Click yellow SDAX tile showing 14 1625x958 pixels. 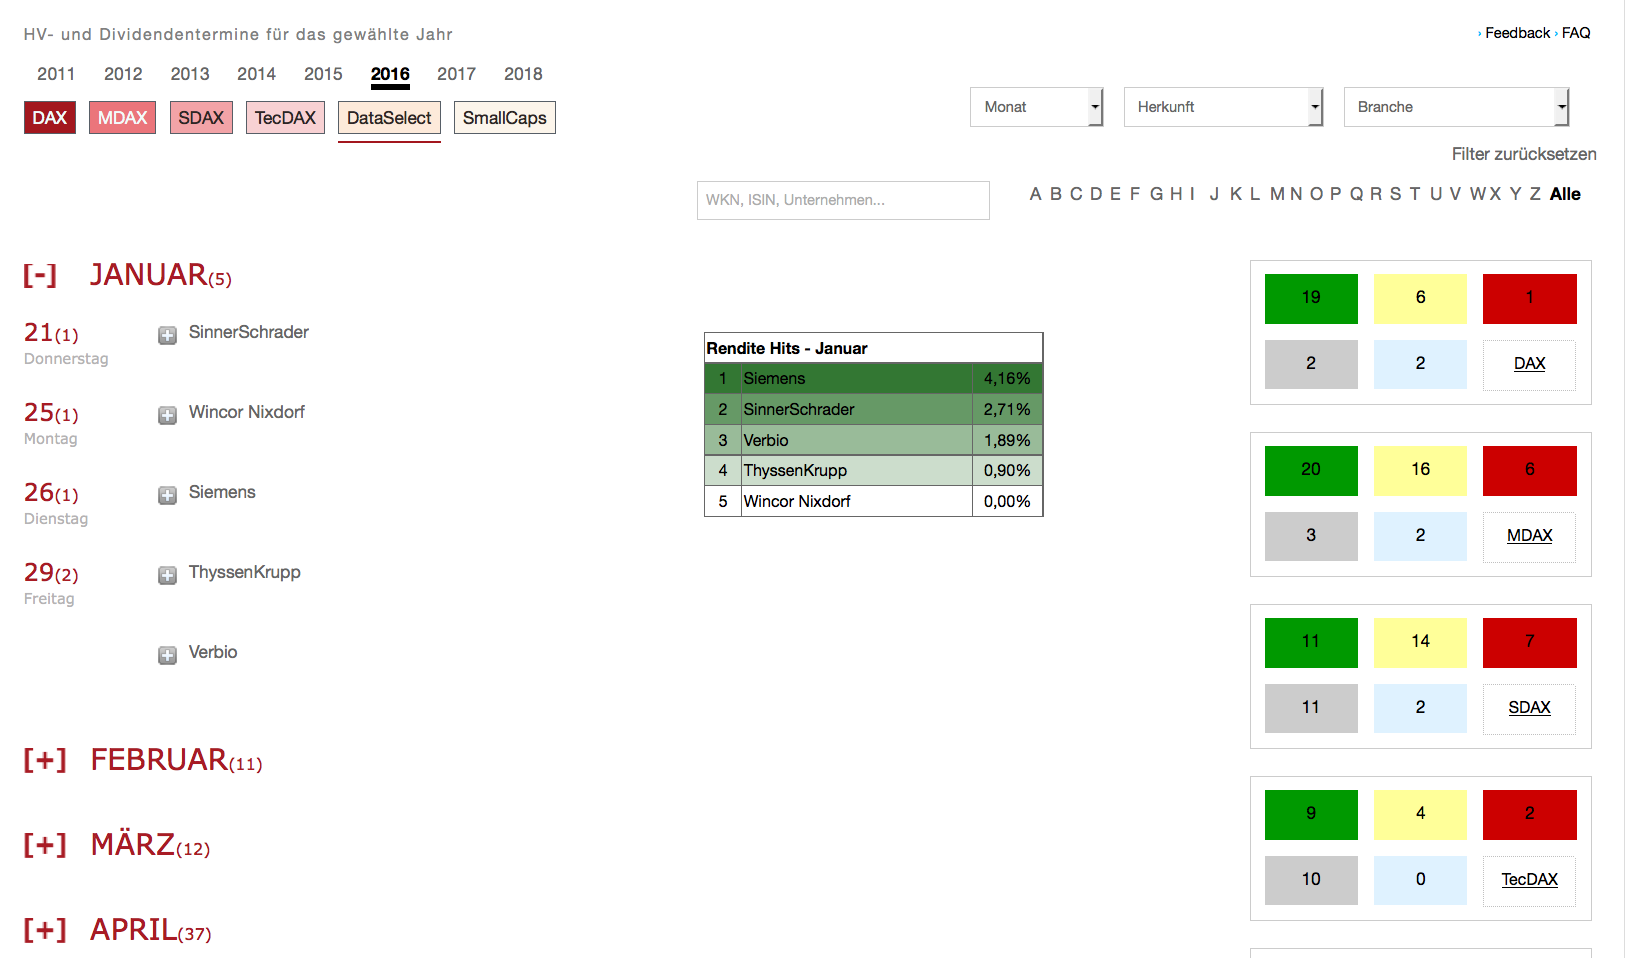click(x=1420, y=642)
